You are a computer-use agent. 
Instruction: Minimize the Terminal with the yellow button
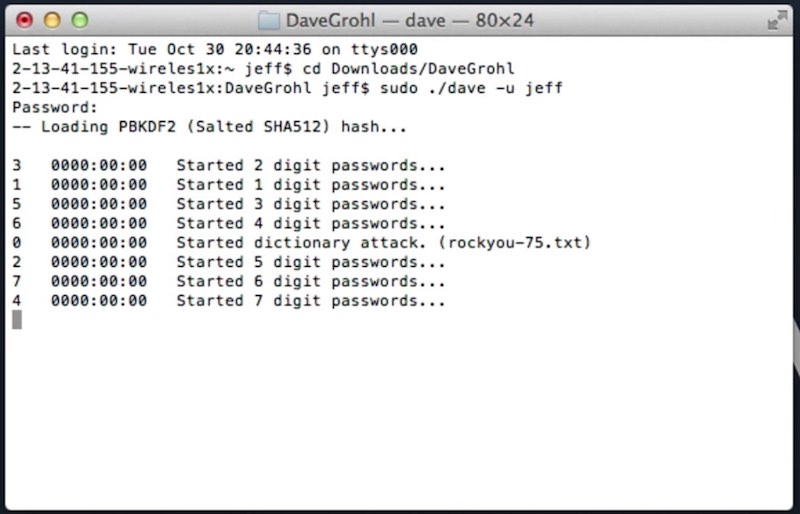[x=52, y=20]
